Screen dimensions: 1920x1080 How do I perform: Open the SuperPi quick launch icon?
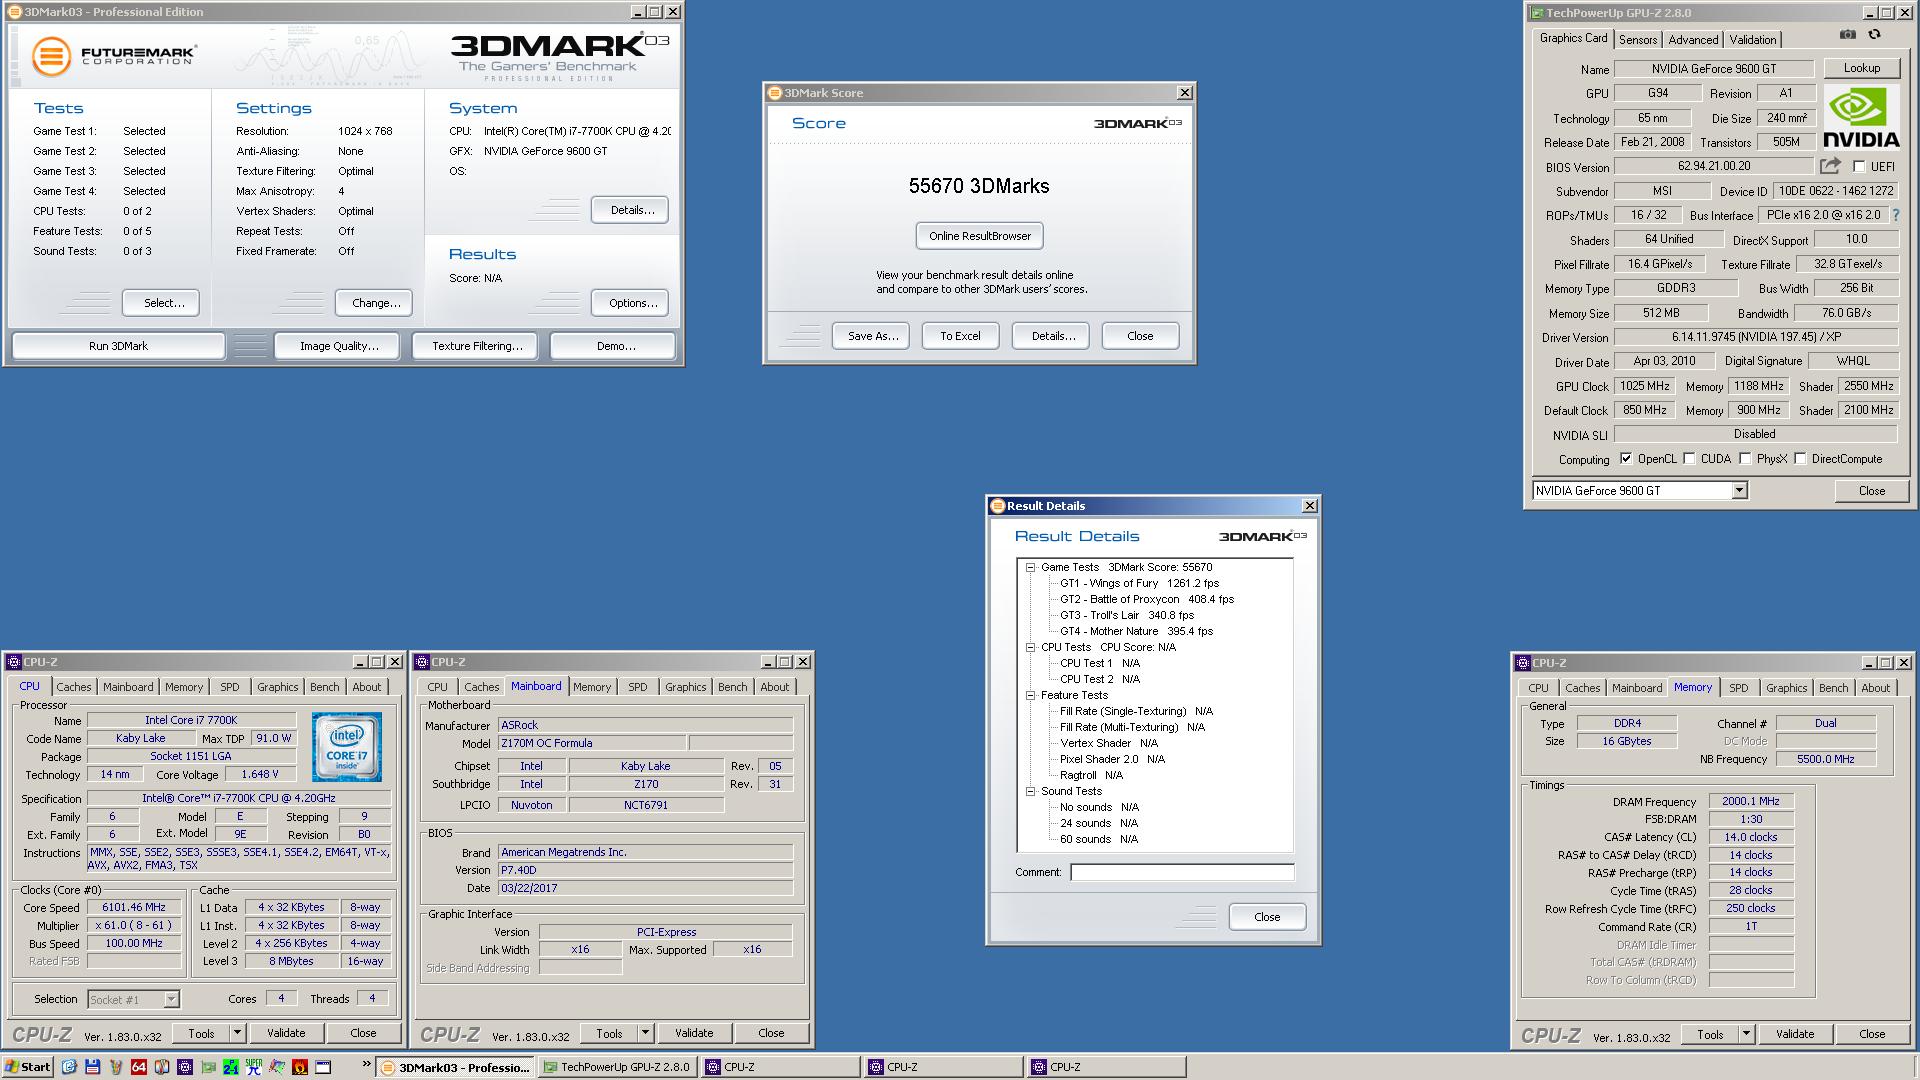pos(254,1067)
